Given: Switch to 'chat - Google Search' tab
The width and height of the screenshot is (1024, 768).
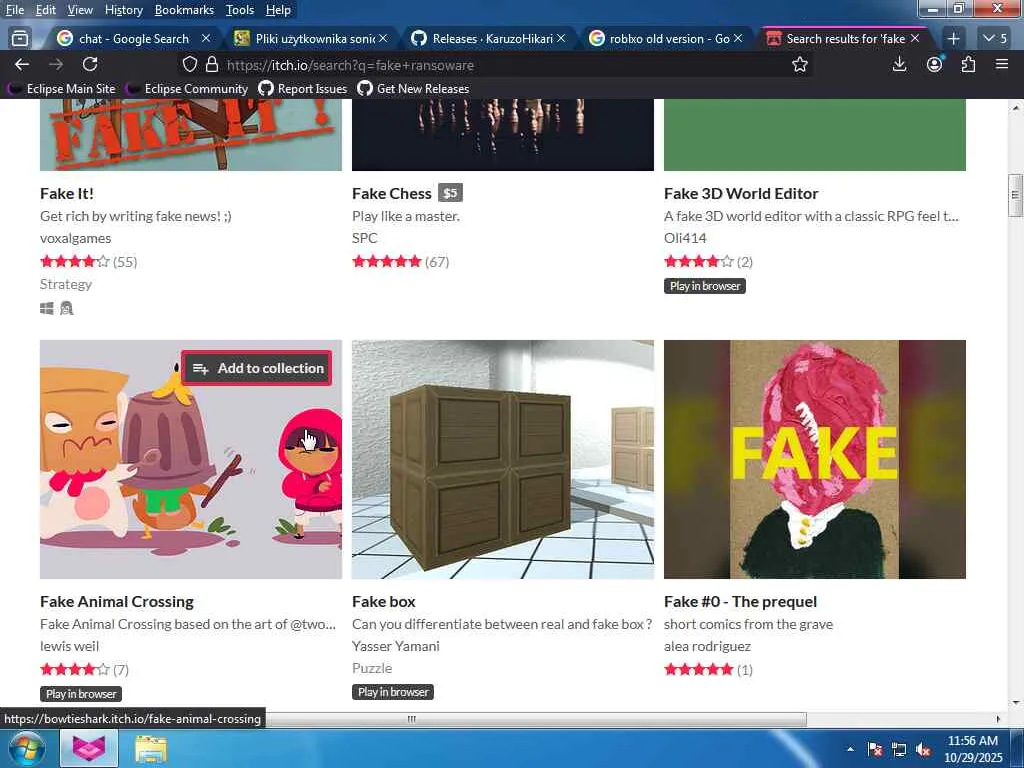Looking at the screenshot, I should 133,39.
